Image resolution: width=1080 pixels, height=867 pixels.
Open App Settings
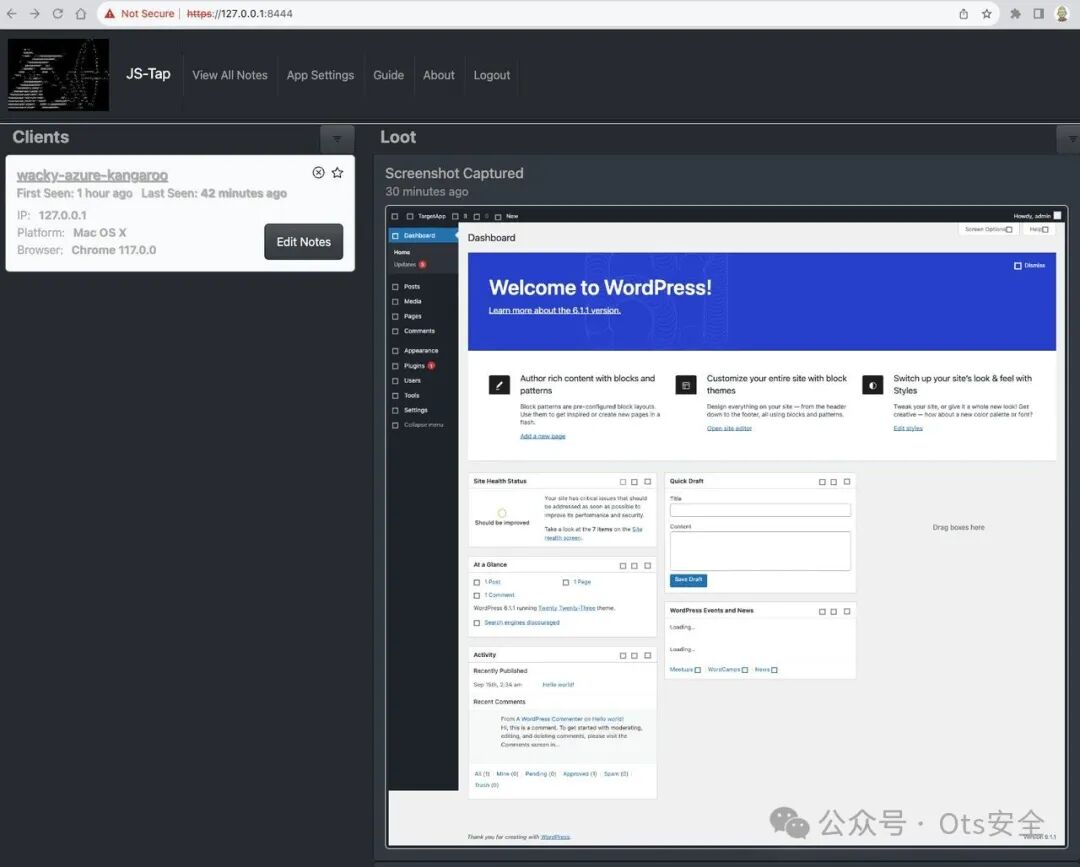320,75
